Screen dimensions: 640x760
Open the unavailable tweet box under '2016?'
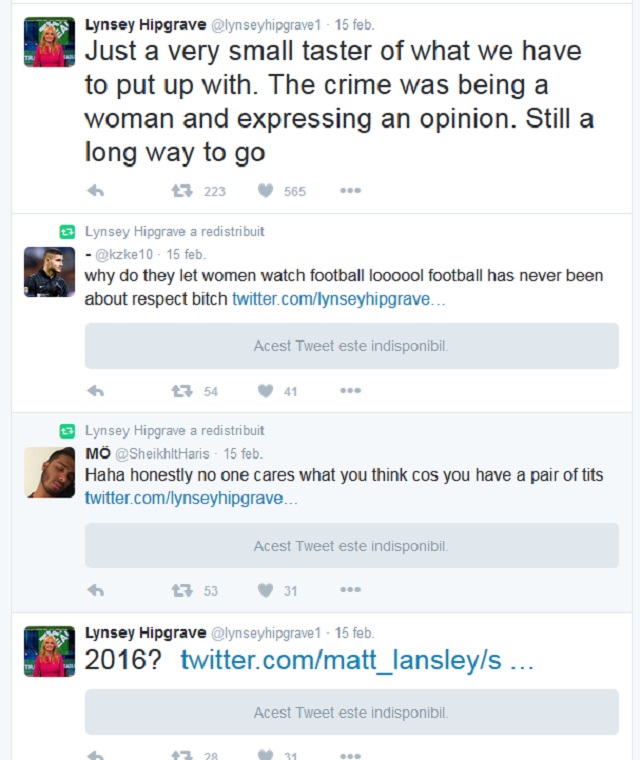(x=351, y=713)
